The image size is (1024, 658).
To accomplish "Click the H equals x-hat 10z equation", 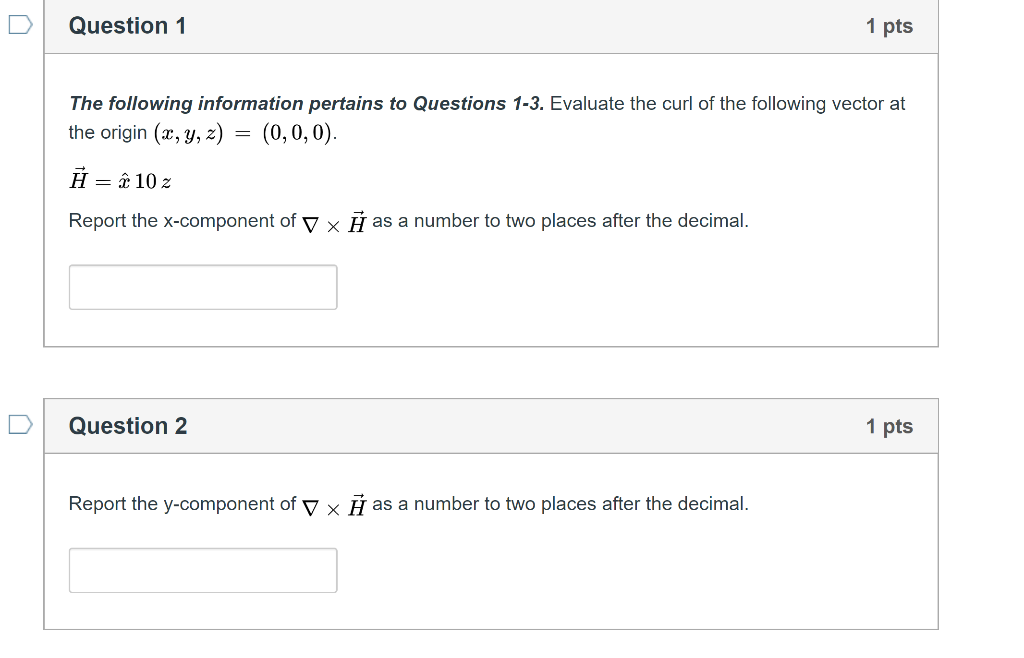I will (119, 180).
